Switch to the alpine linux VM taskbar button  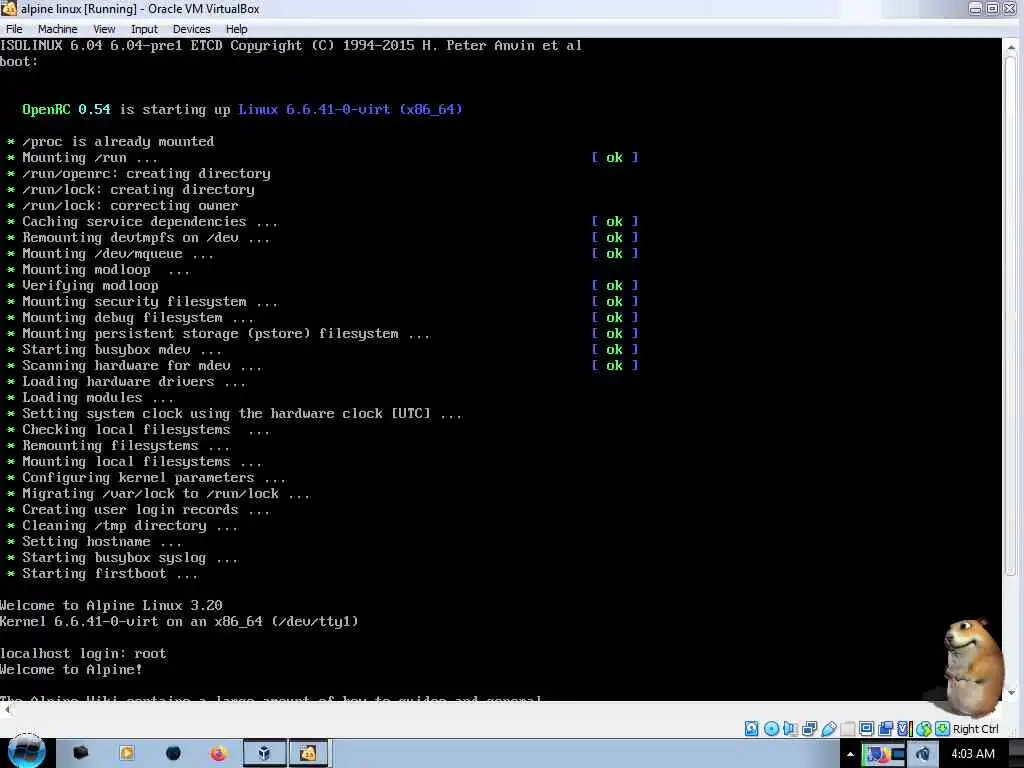(x=308, y=753)
